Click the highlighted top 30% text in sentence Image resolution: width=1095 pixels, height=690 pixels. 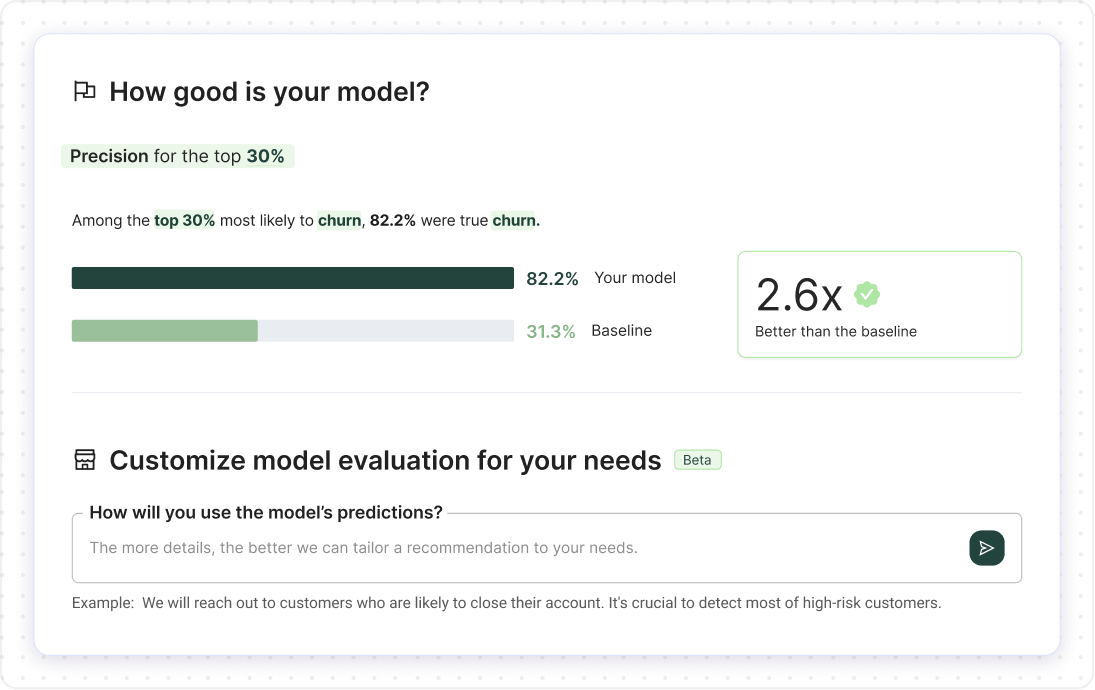click(184, 221)
